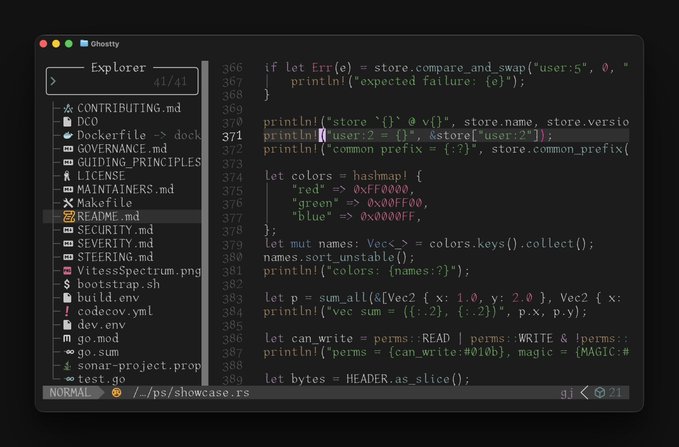This screenshot has height=447, width=679.
Task: Click the README.md orange icon
Action: click(x=69, y=216)
